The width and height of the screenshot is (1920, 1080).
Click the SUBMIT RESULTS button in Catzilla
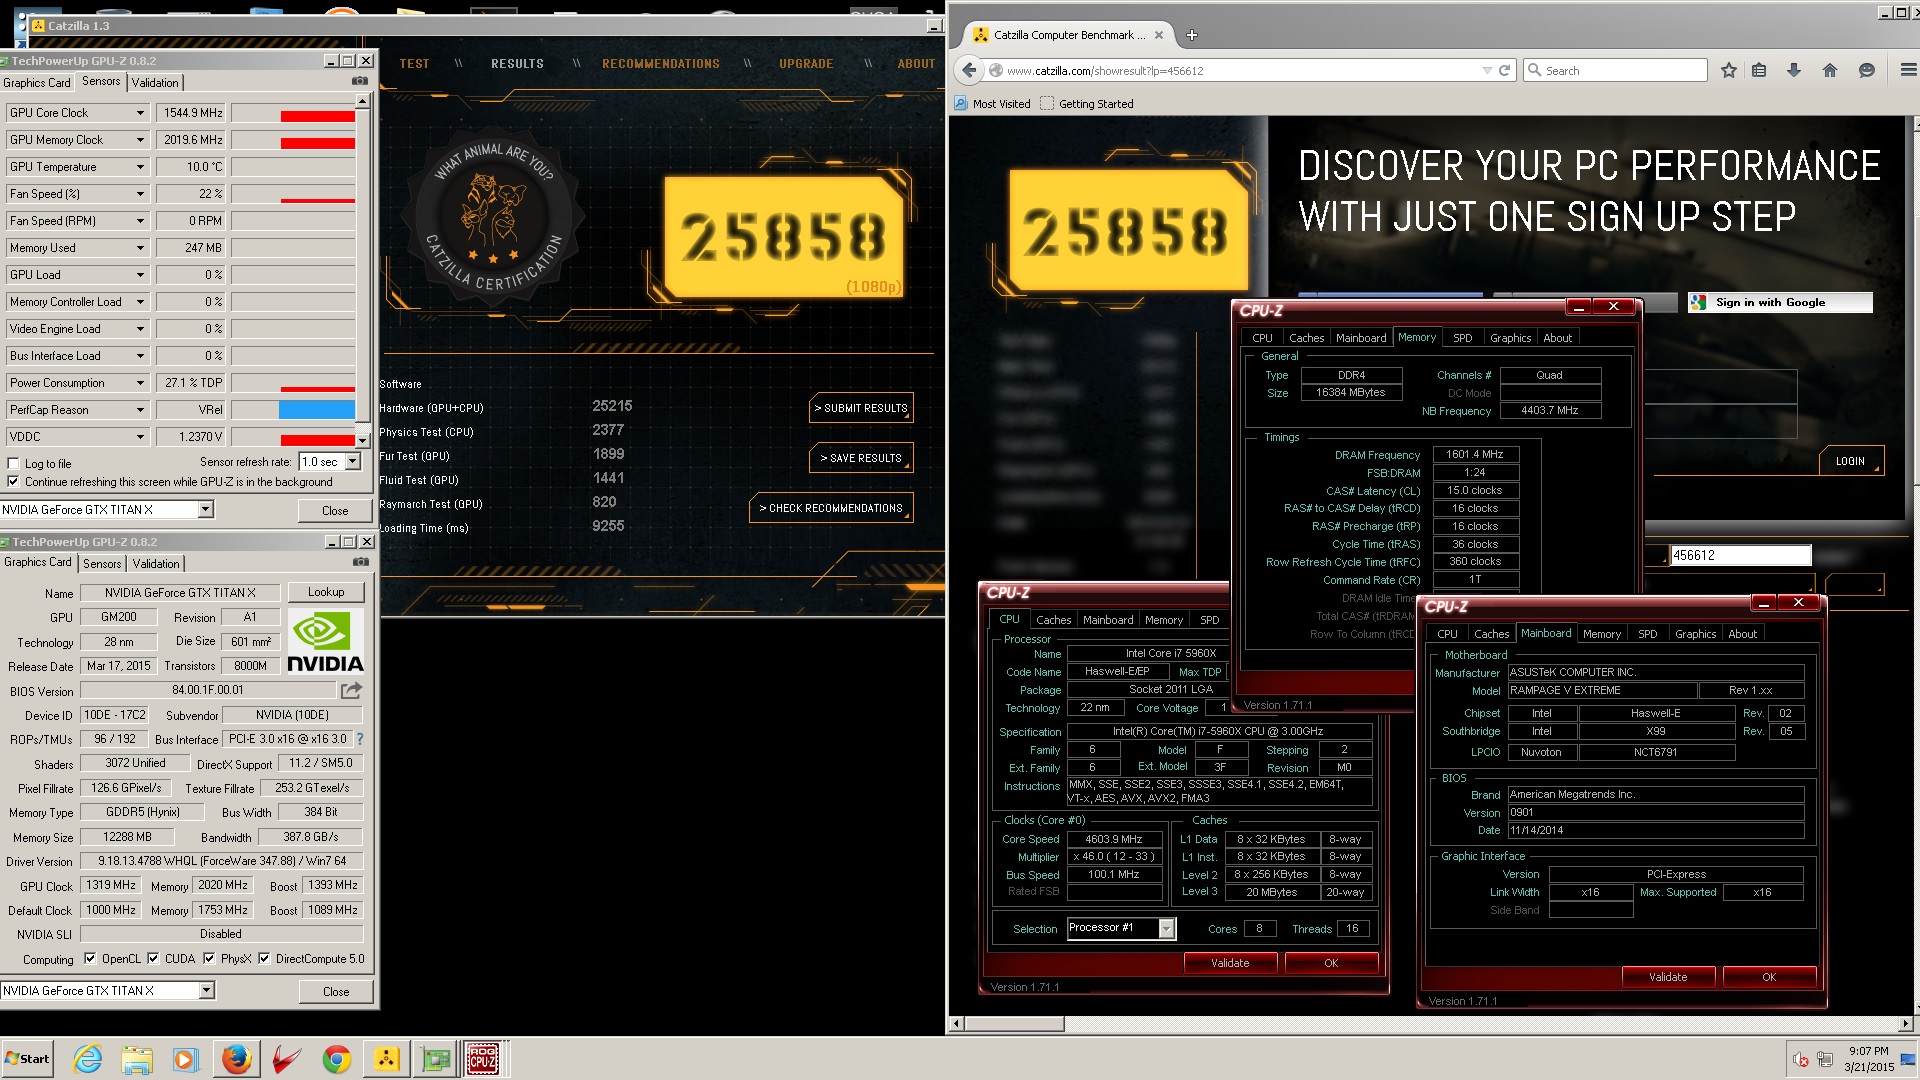tap(861, 408)
